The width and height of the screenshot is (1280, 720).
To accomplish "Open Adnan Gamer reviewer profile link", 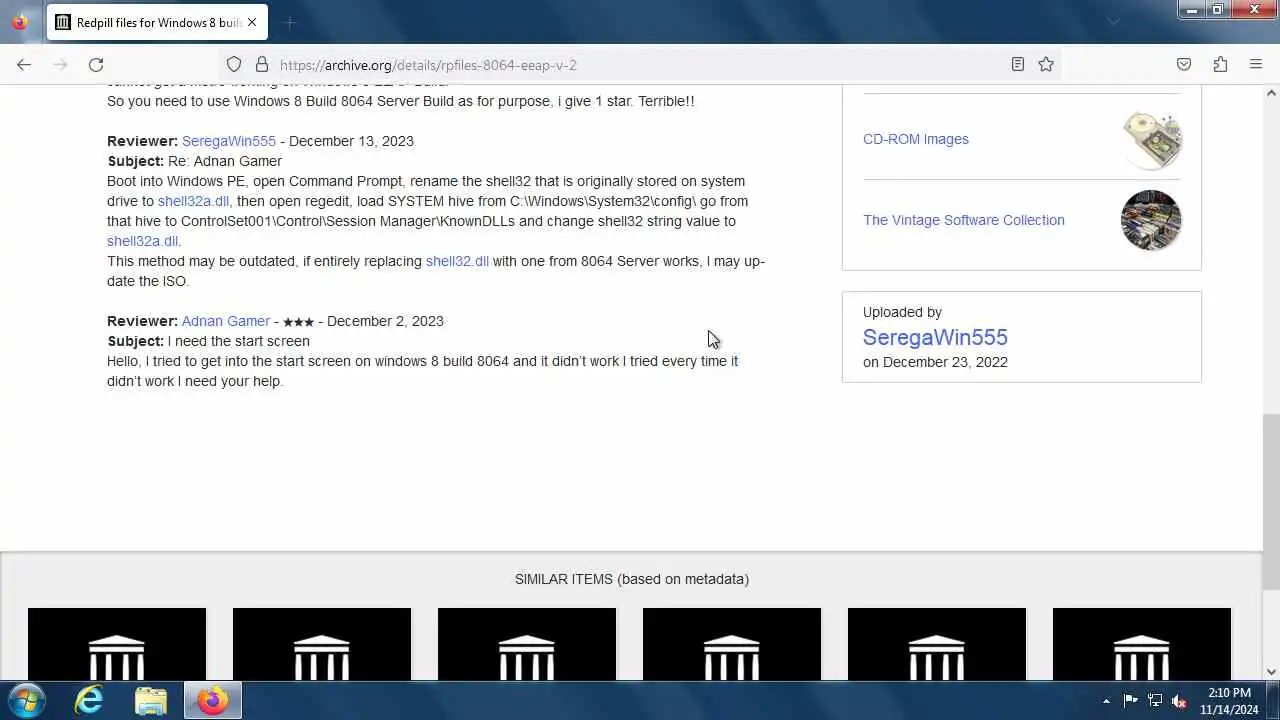I will pyautogui.click(x=226, y=321).
